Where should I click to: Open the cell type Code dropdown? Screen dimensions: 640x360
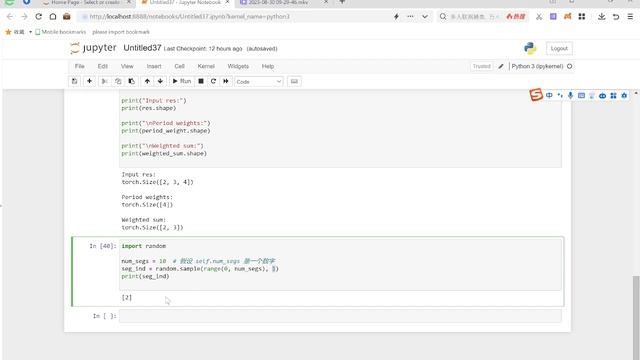258,82
